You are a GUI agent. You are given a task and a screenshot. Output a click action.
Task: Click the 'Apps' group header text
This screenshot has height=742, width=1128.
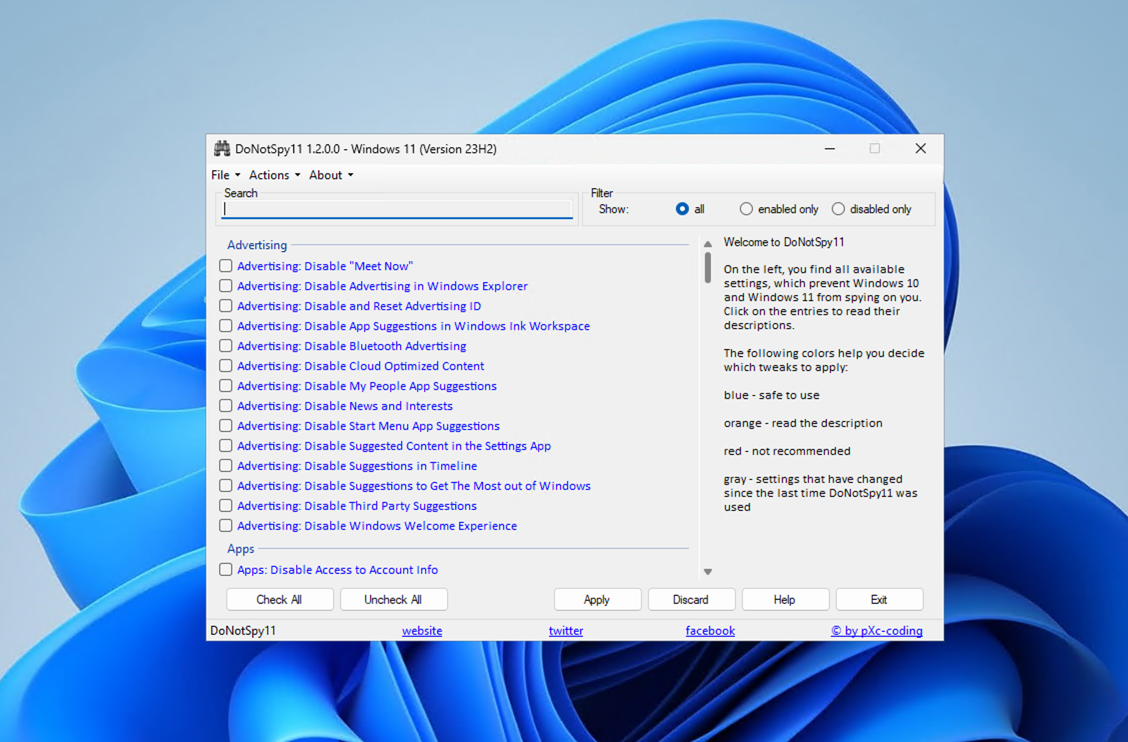(241, 548)
